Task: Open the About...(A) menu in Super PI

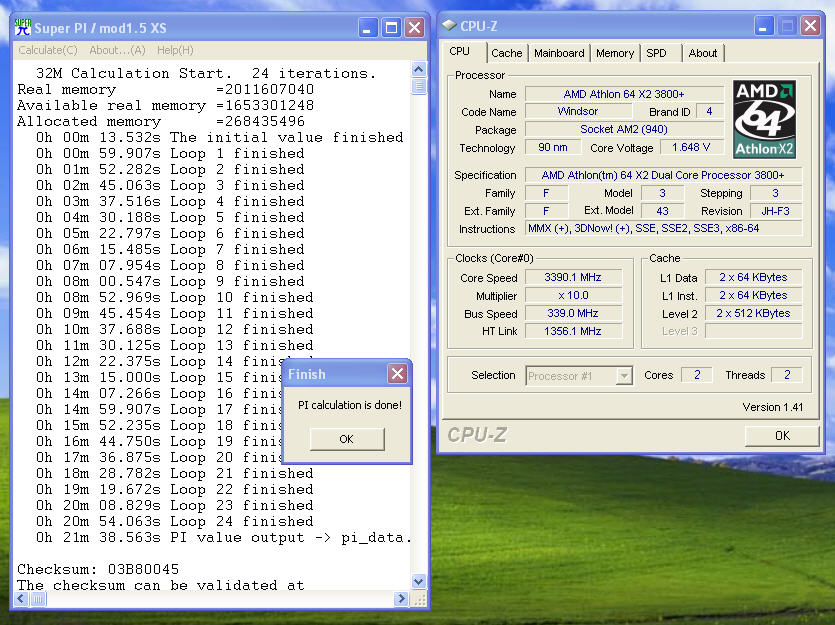Action: (117, 50)
